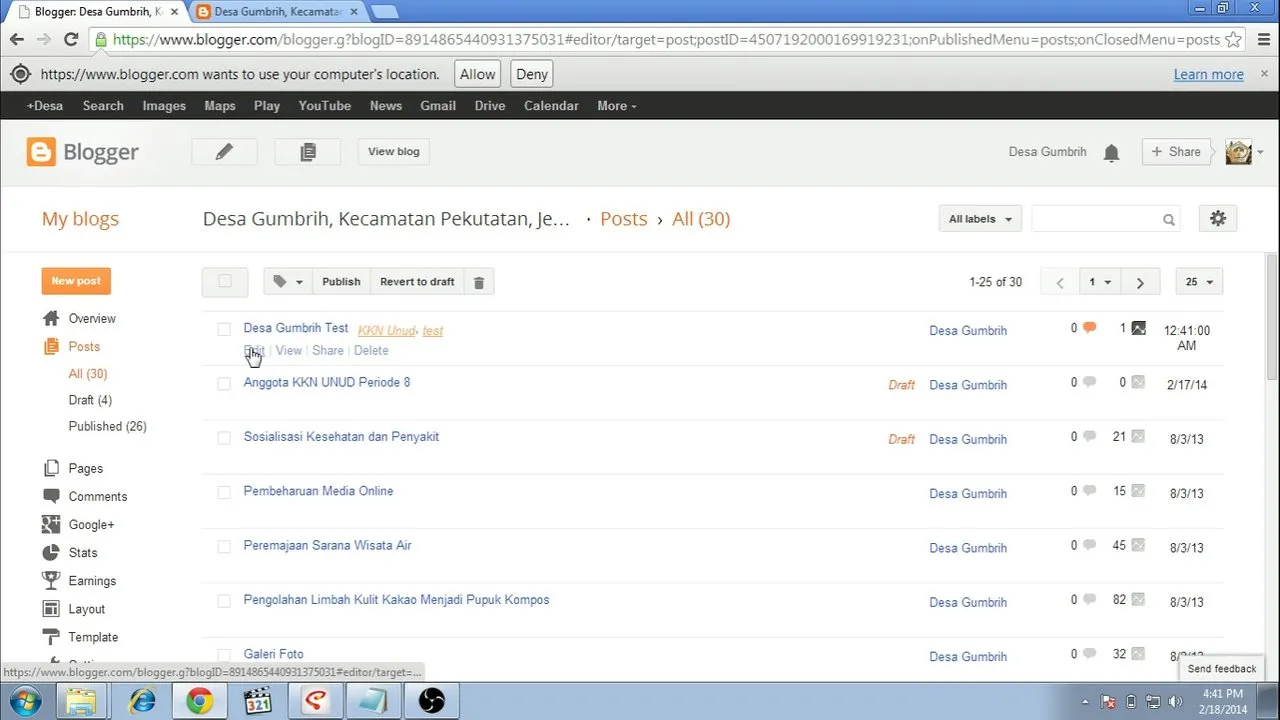Show hidden system tray icons
This screenshot has width=1280, height=720.
[1085, 701]
